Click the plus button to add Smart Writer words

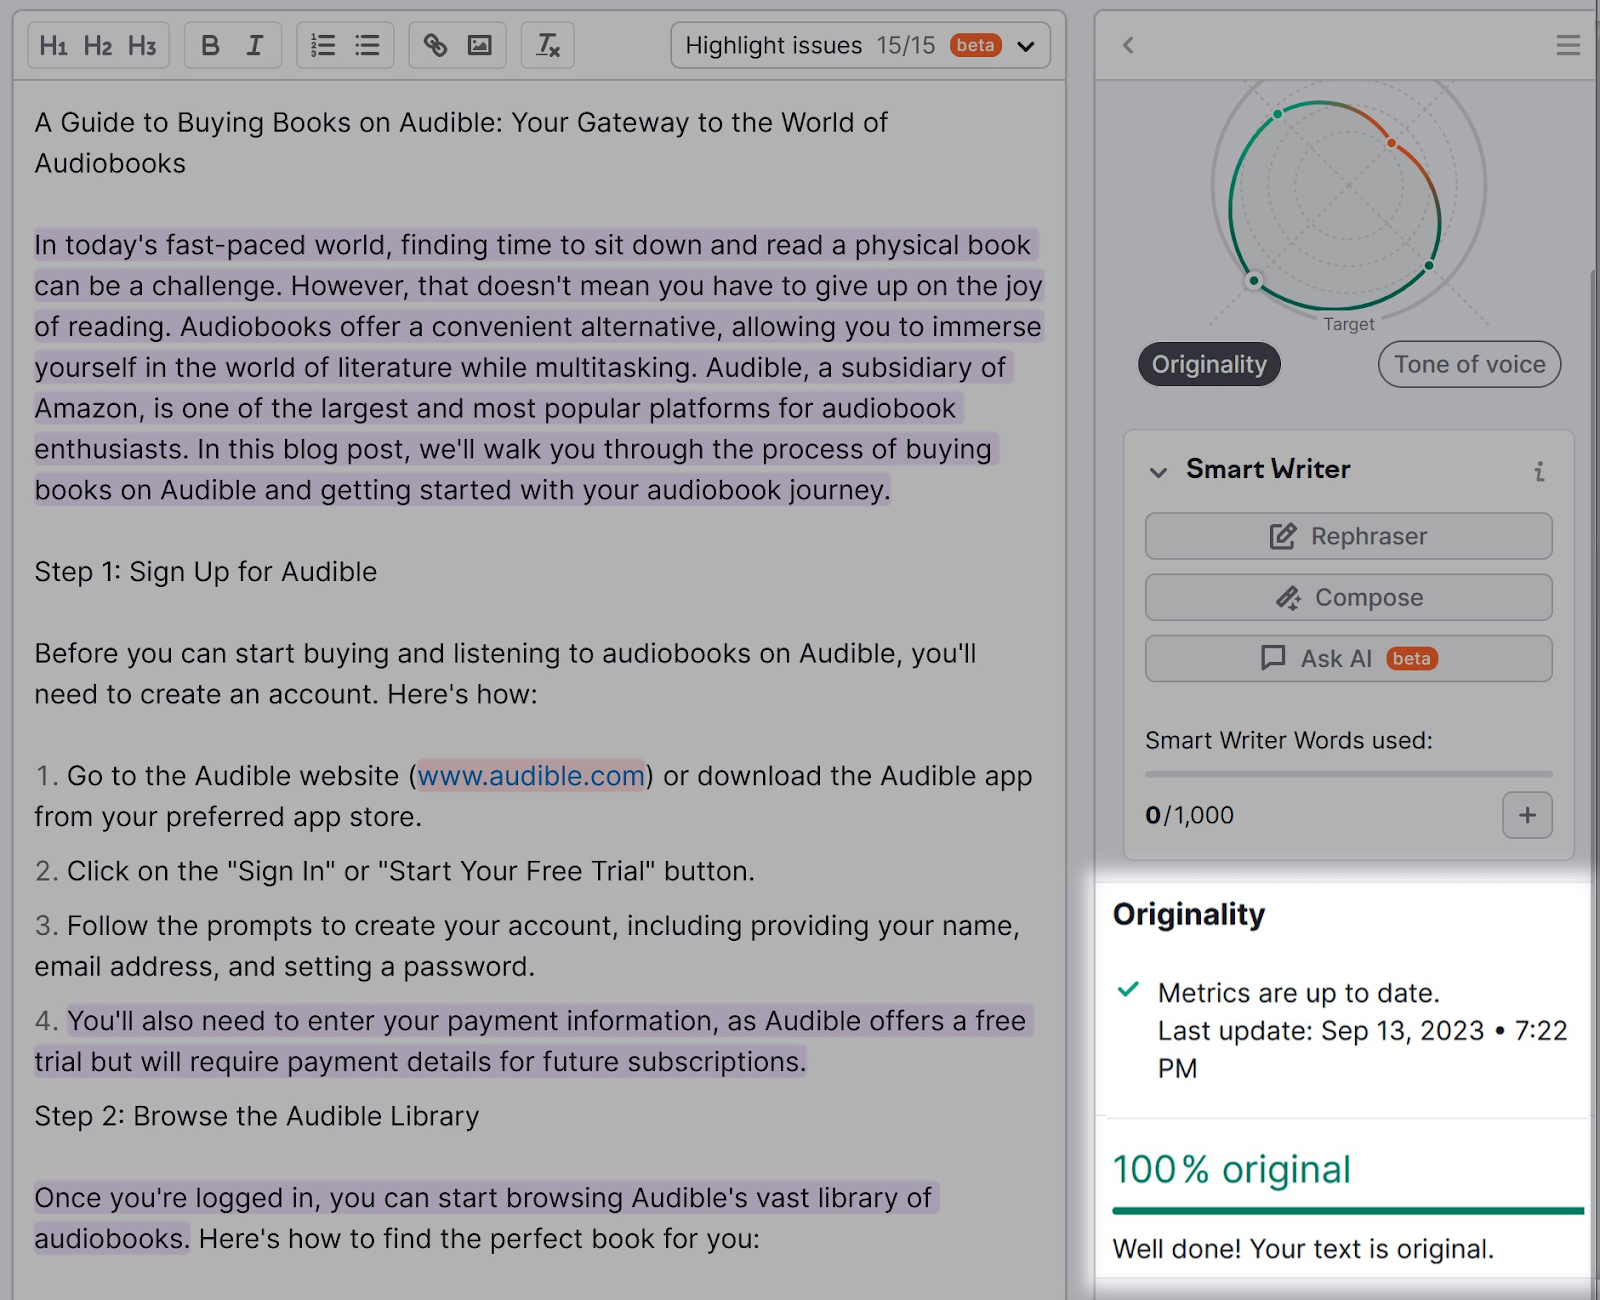(1527, 816)
